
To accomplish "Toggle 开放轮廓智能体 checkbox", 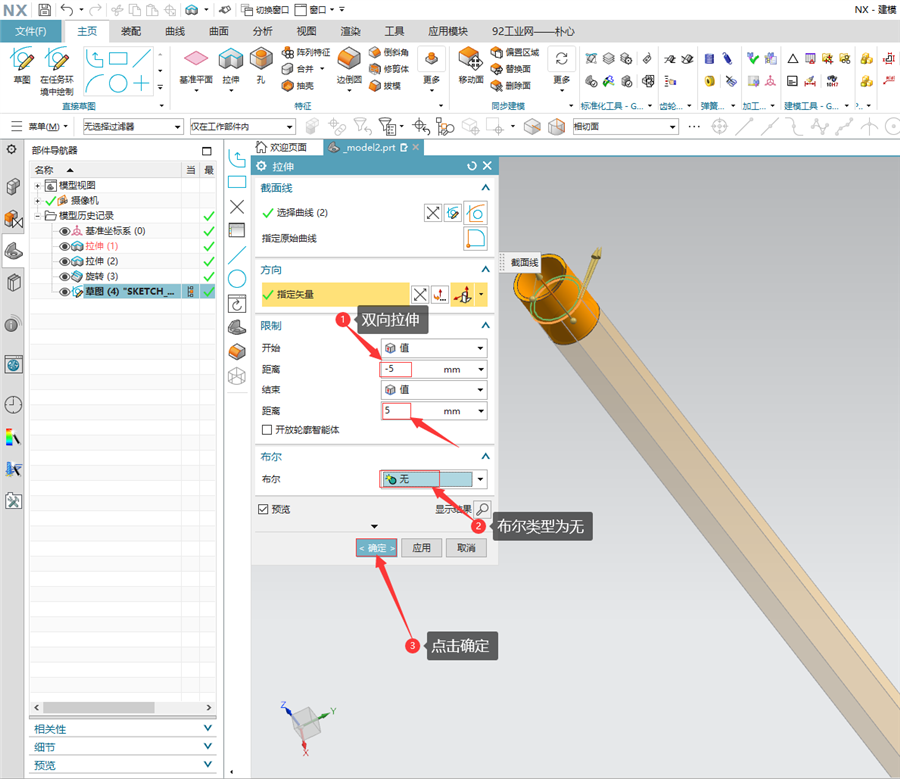I will (x=266, y=429).
